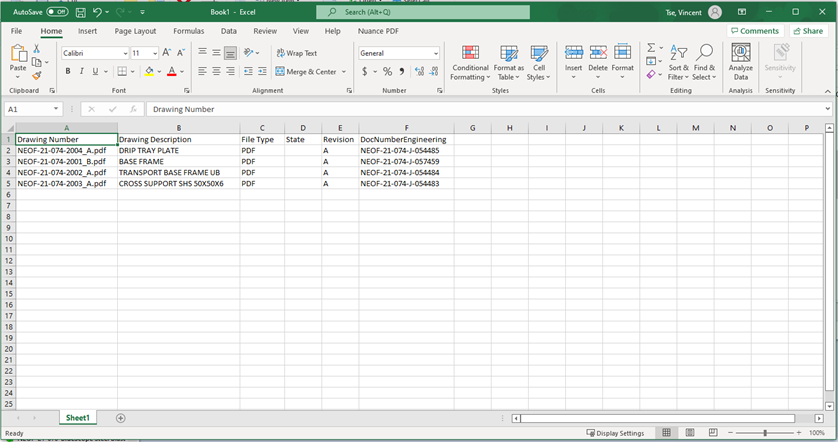The width and height of the screenshot is (838, 442).
Task: Open Find & Select magnifier
Action: pos(704,63)
